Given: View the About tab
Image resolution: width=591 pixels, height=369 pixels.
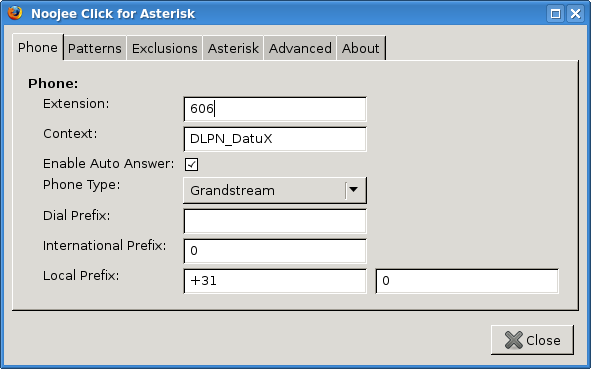Looking at the screenshot, I should (361, 48).
